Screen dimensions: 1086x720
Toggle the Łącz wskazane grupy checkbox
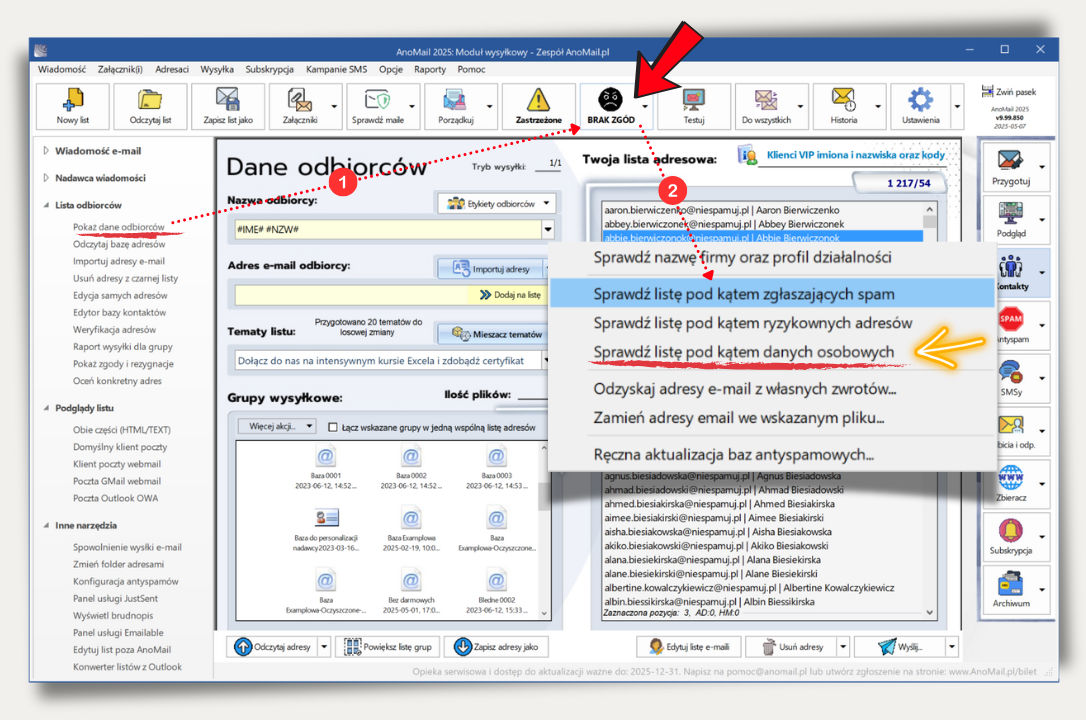(x=332, y=427)
